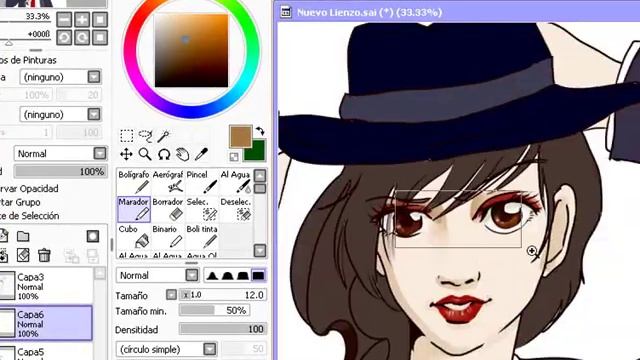The width and height of the screenshot is (640, 360).
Task: Select third brush edge shape
Action: coord(243,276)
